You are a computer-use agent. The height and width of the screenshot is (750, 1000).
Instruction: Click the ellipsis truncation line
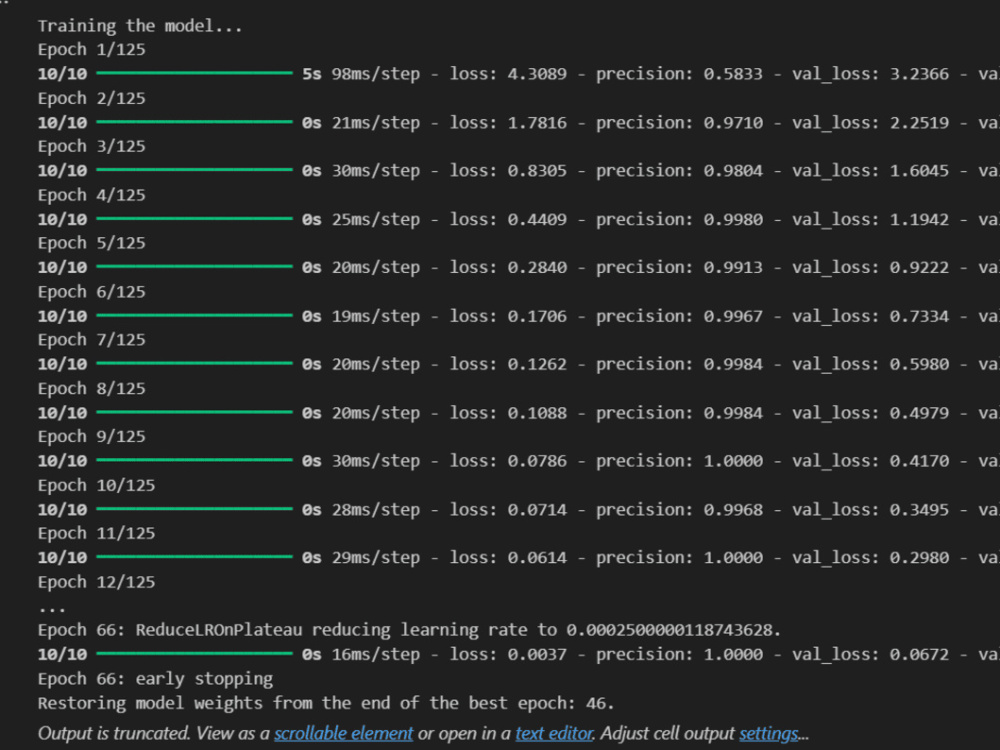[x=52, y=610]
